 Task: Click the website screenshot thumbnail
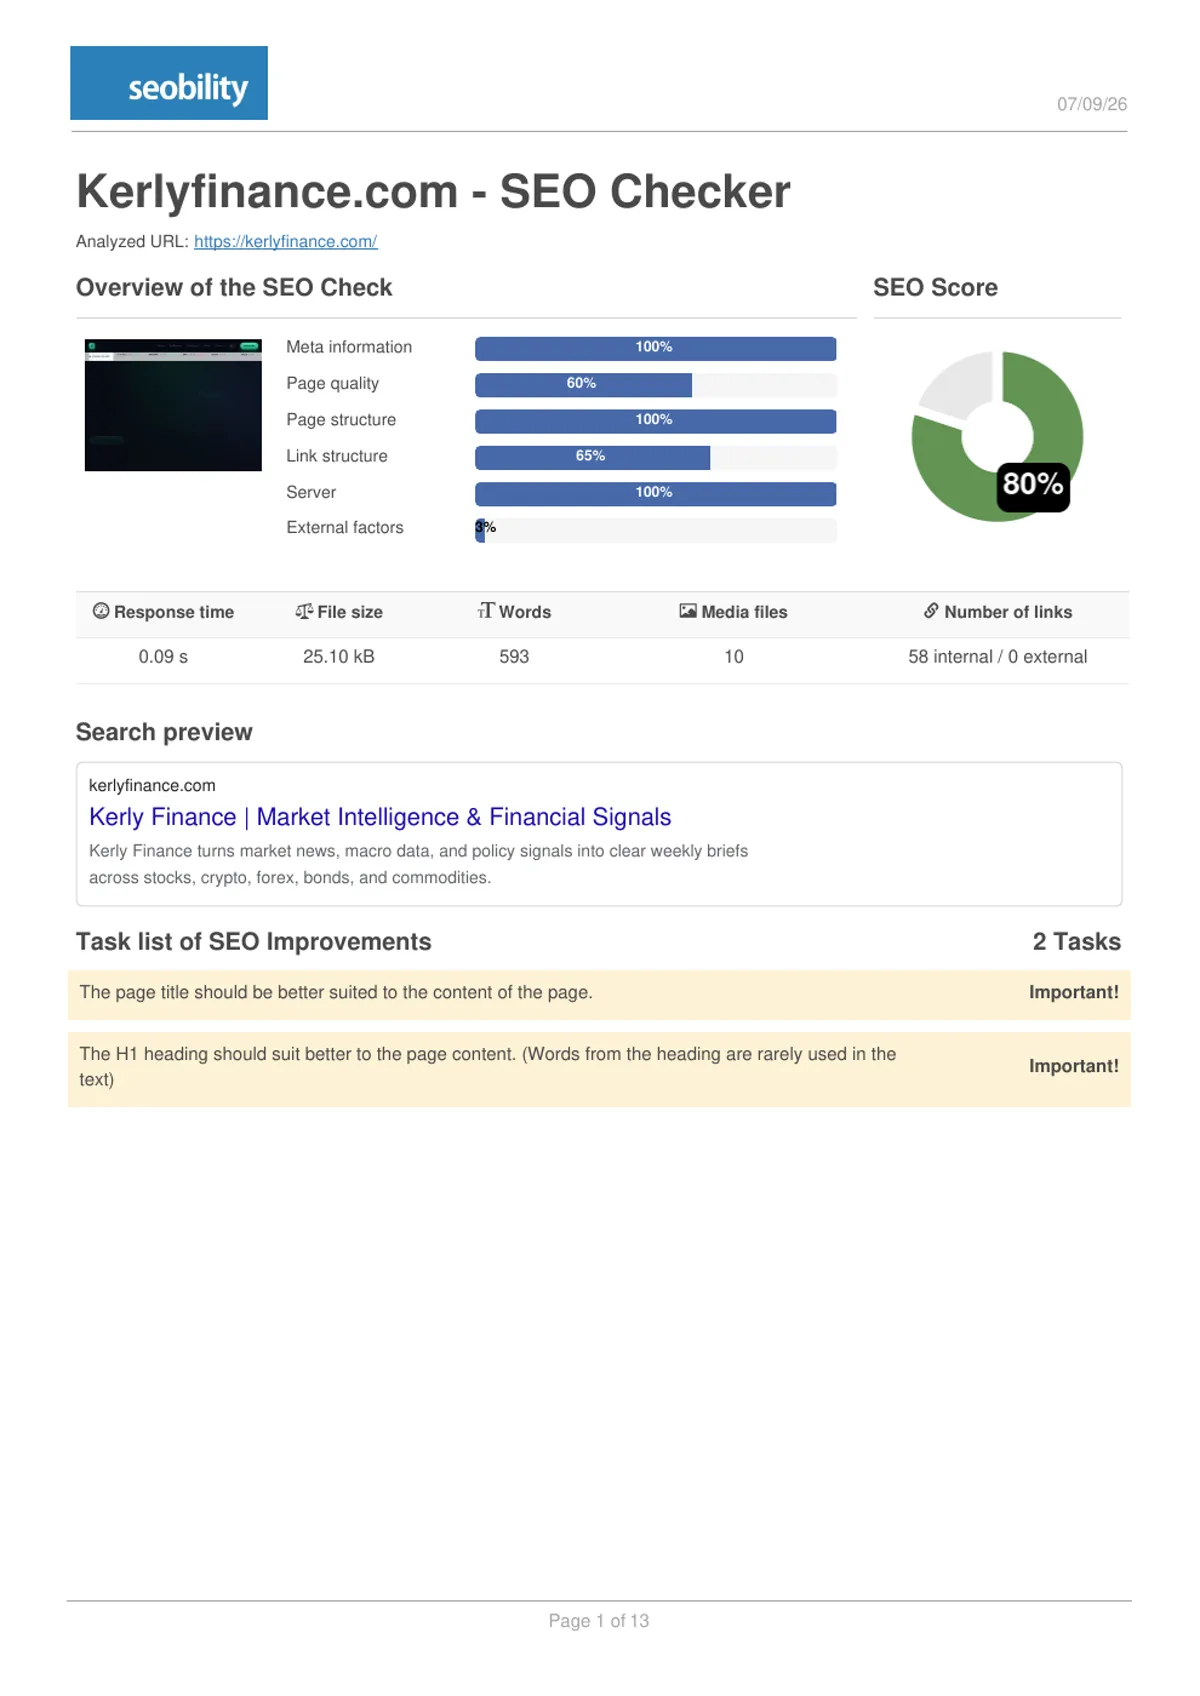(x=173, y=405)
